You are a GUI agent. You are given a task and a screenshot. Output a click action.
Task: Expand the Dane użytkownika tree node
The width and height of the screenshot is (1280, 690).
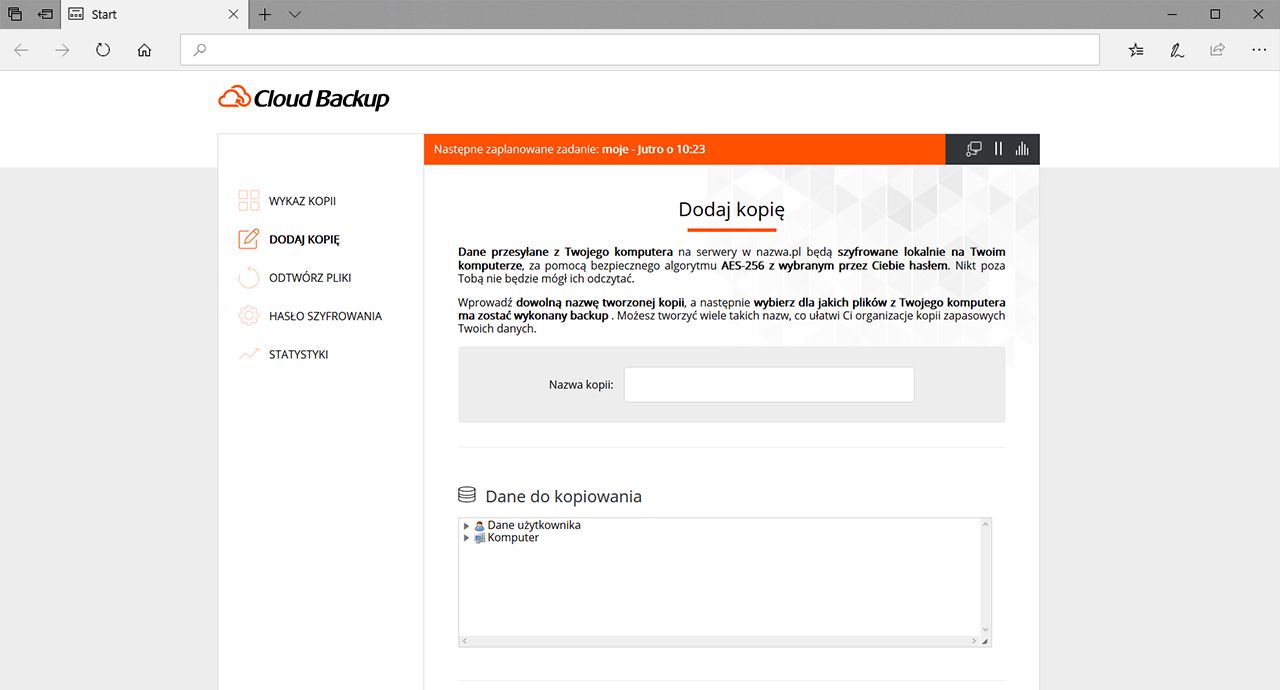pyautogui.click(x=466, y=525)
